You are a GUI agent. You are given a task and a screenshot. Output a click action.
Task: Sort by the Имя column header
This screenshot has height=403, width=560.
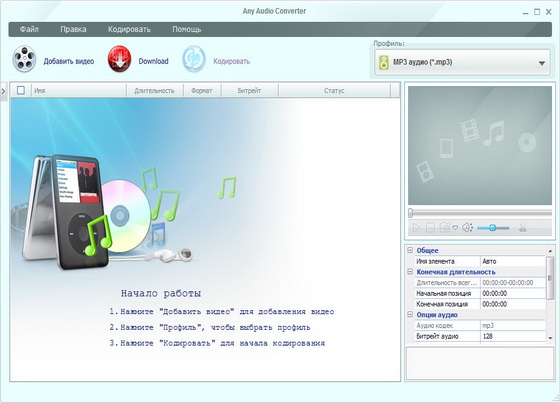[x=79, y=91]
